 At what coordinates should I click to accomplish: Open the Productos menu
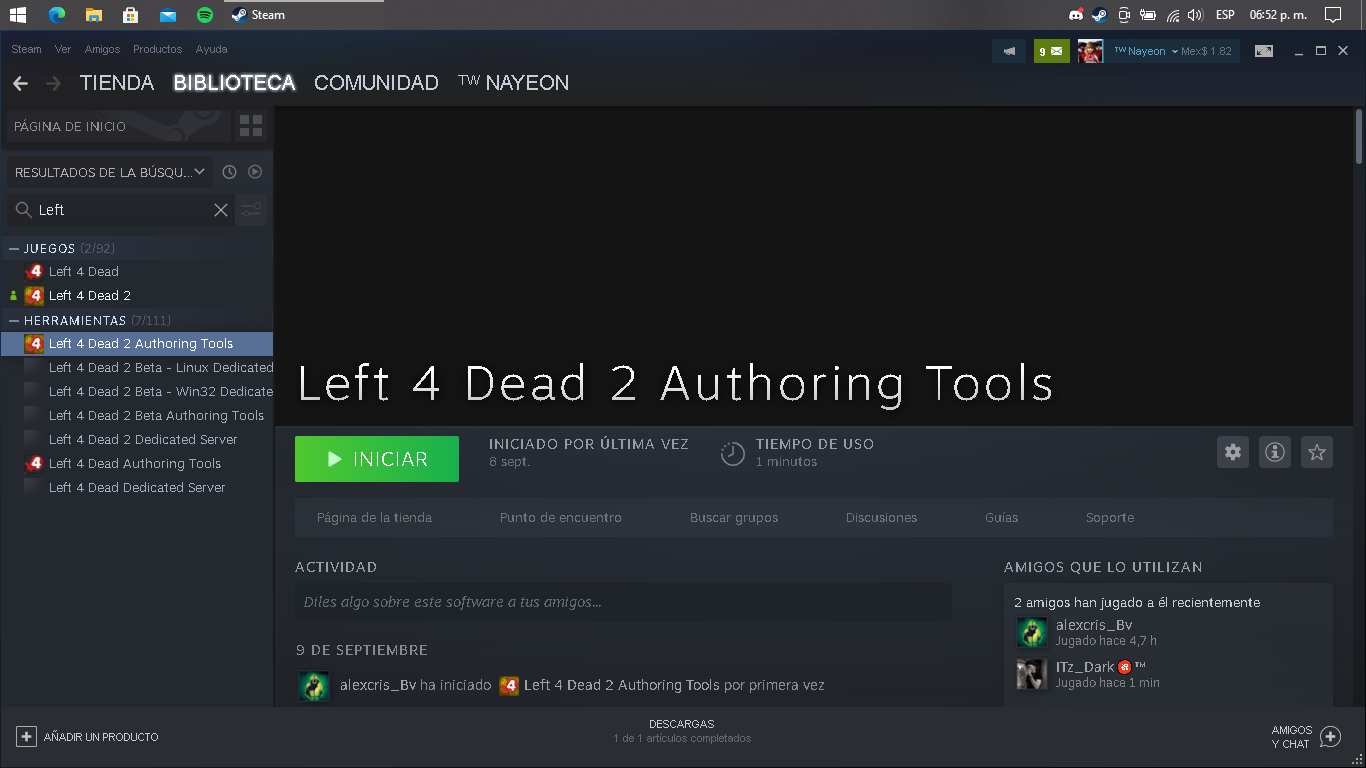pyautogui.click(x=157, y=49)
